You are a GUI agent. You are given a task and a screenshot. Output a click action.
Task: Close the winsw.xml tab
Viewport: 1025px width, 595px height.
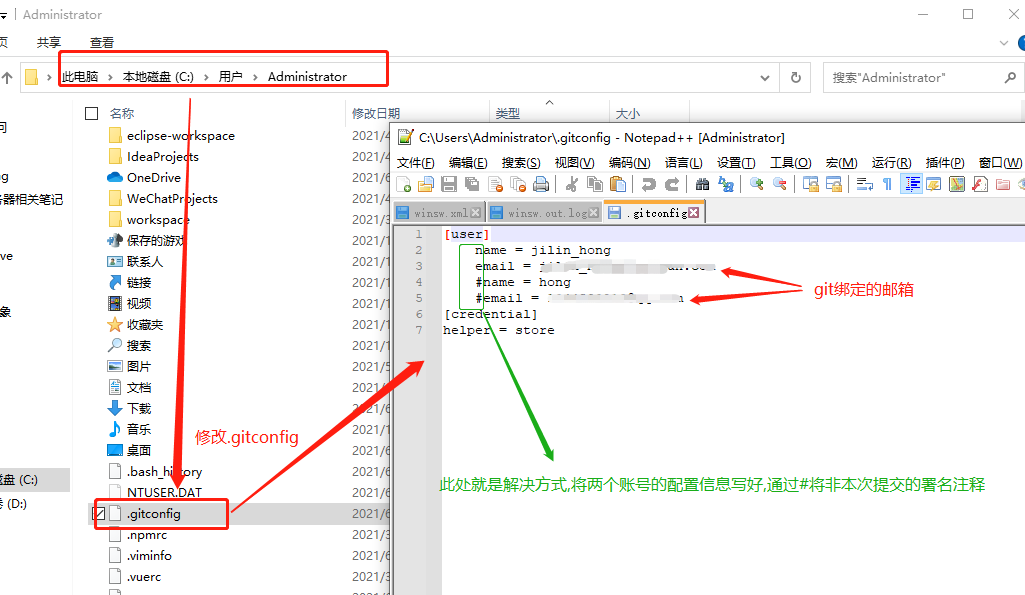[476, 213]
